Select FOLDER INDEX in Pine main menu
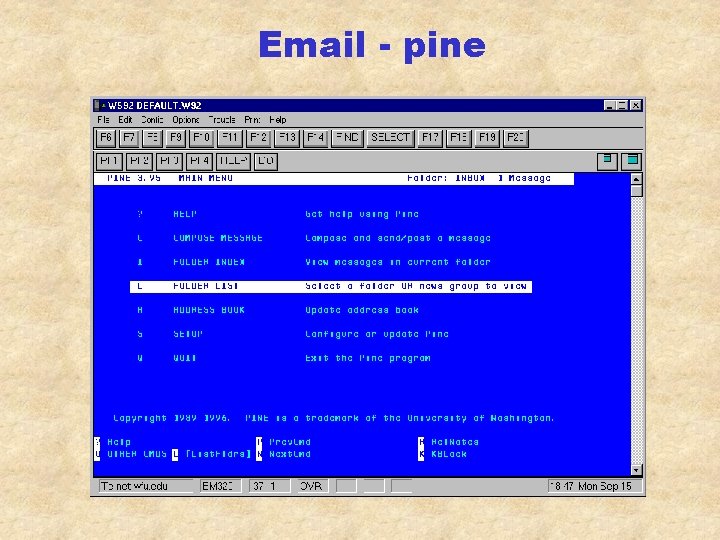Screen dimensions: 720x540 tap(209, 262)
